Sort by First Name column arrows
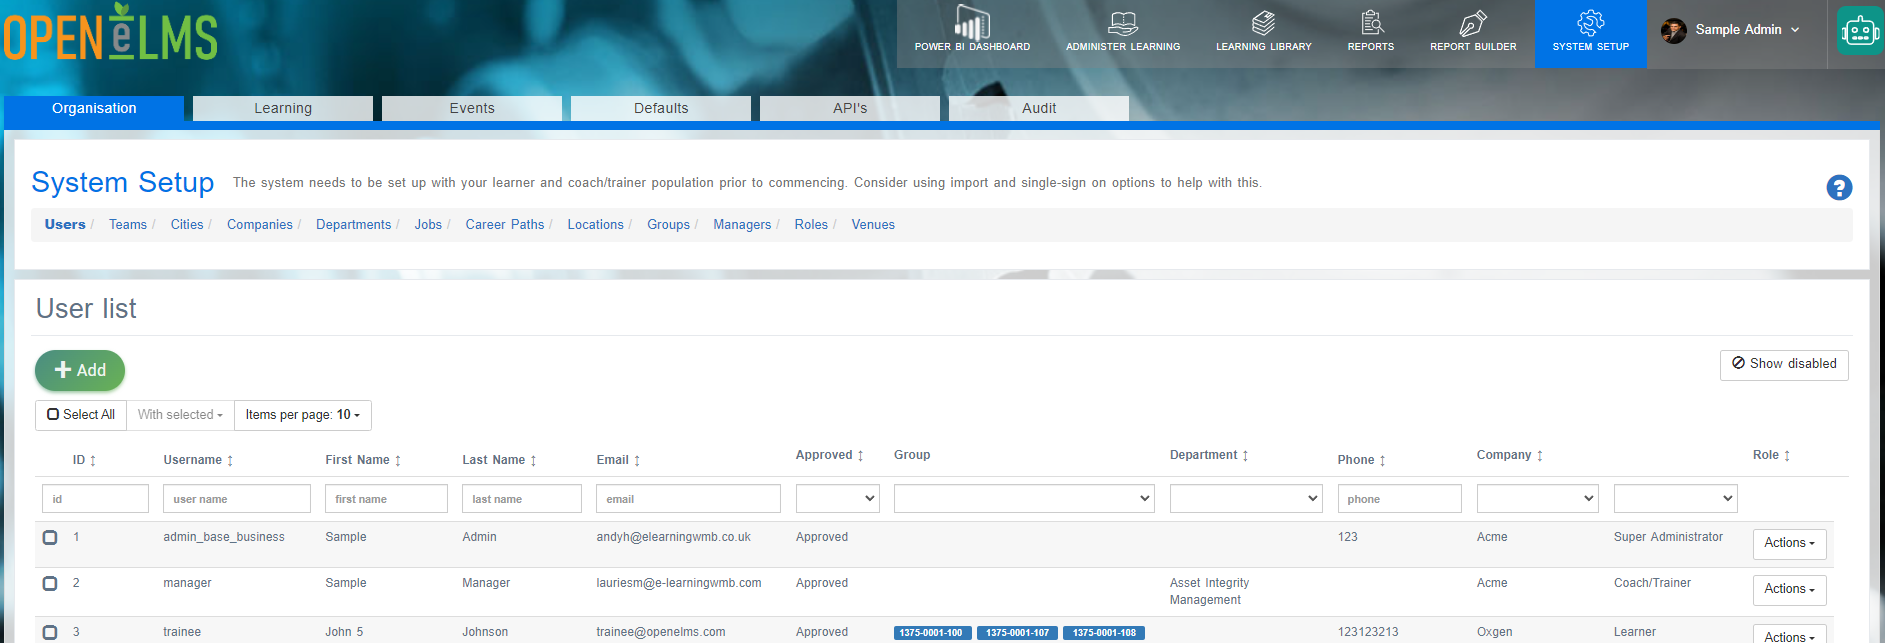Screen dimensions: 1885x643 398,461
